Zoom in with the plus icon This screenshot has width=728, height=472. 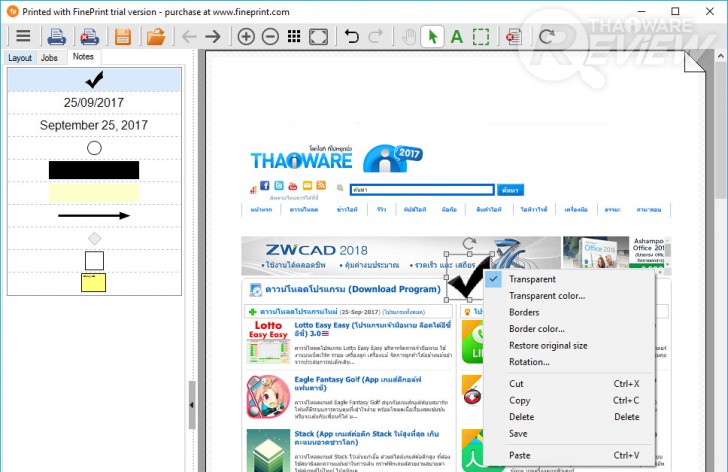246,36
